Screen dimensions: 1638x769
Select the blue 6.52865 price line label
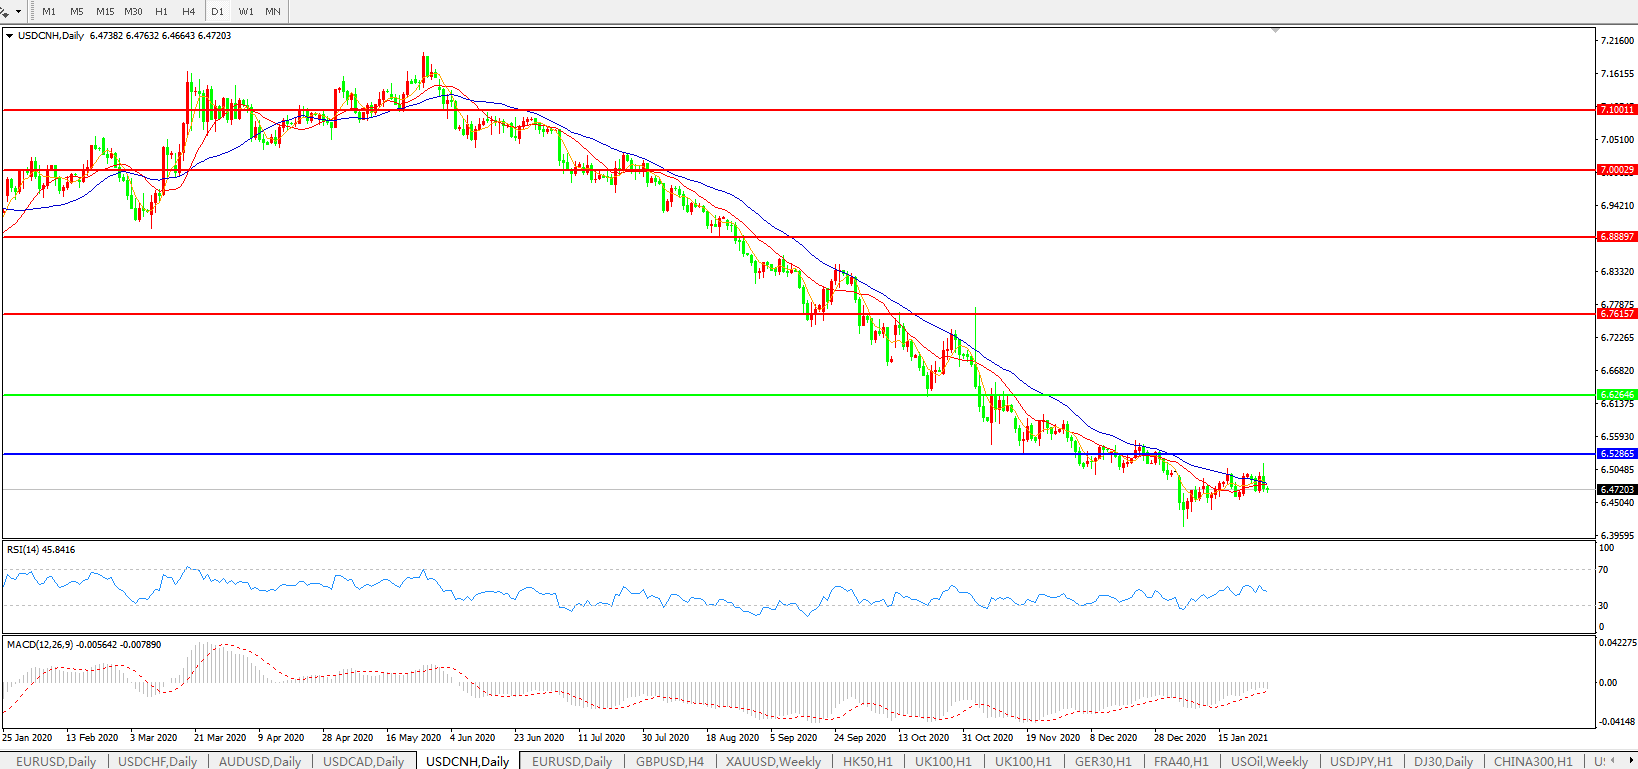click(1616, 454)
